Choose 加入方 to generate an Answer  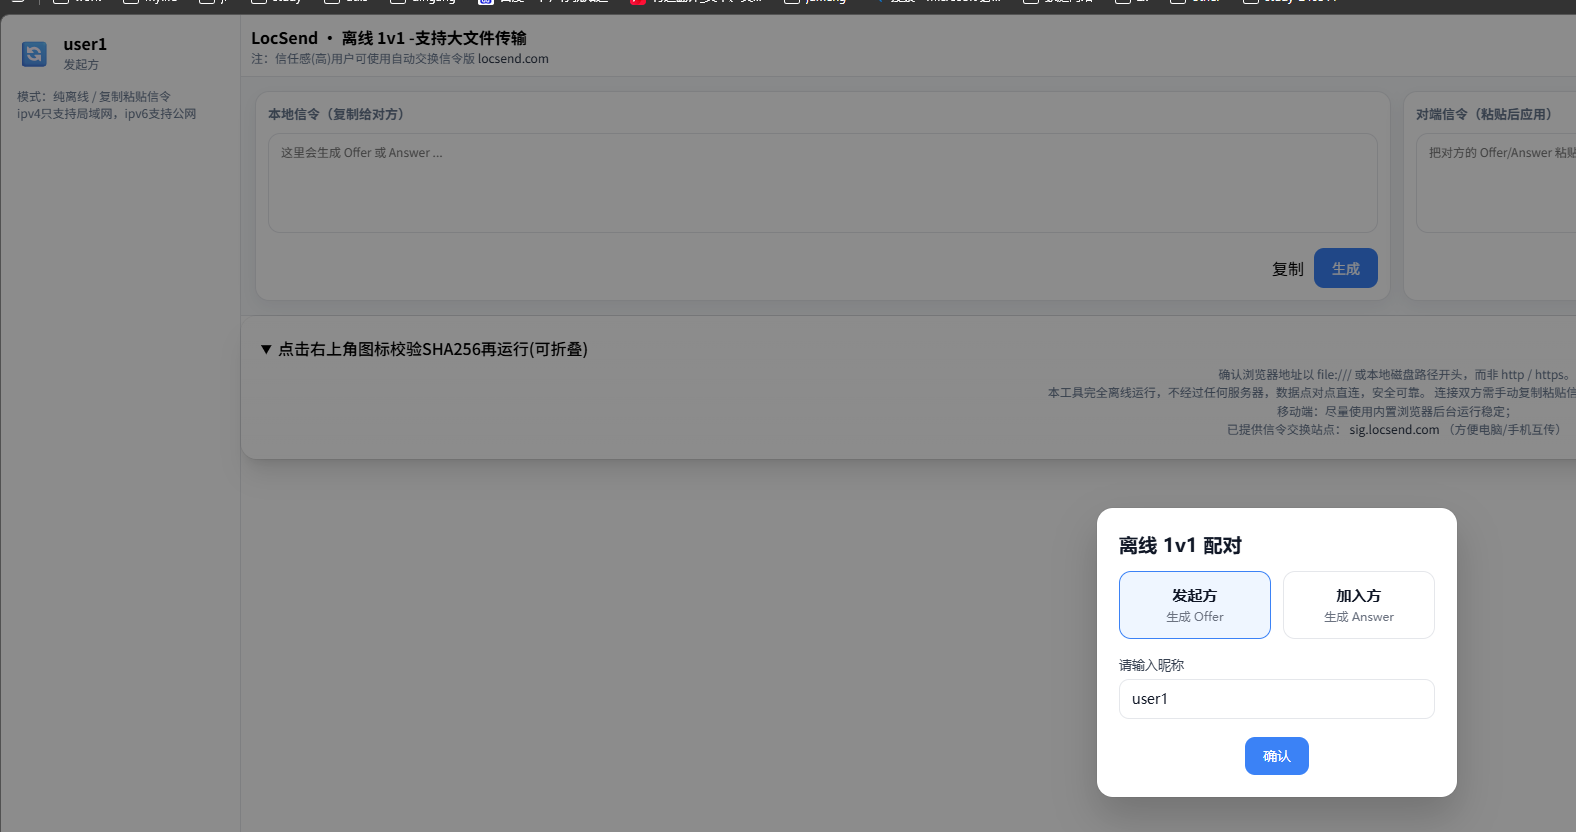[x=1358, y=605]
